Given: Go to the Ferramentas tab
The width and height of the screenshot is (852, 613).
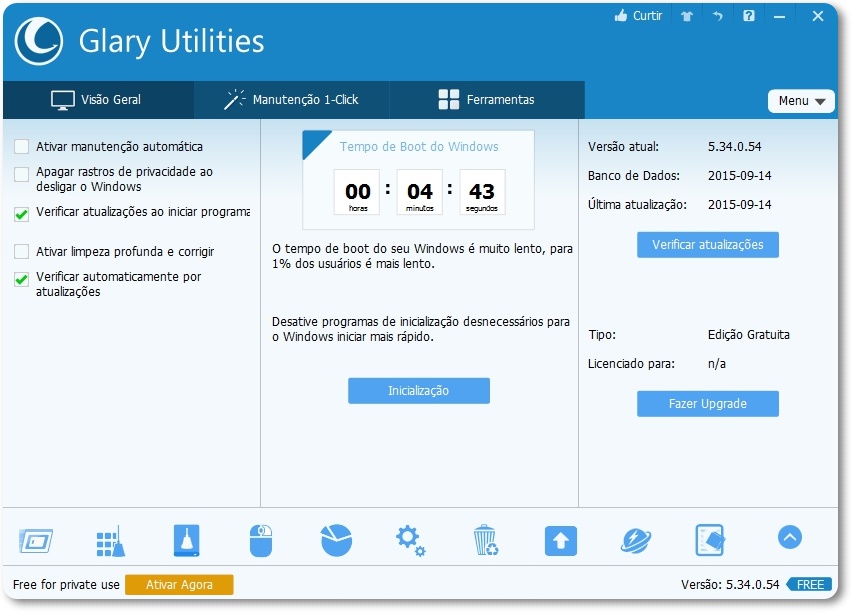Looking at the screenshot, I should [x=487, y=100].
